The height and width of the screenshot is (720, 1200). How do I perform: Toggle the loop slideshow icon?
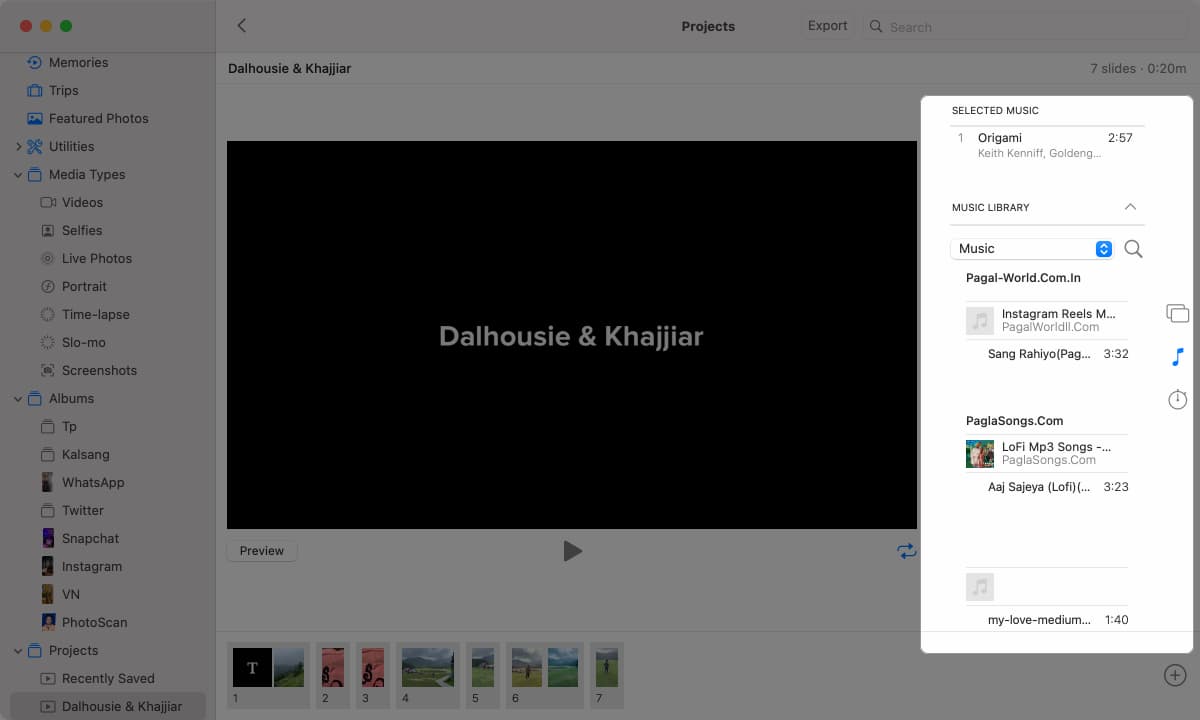point(907,551)
